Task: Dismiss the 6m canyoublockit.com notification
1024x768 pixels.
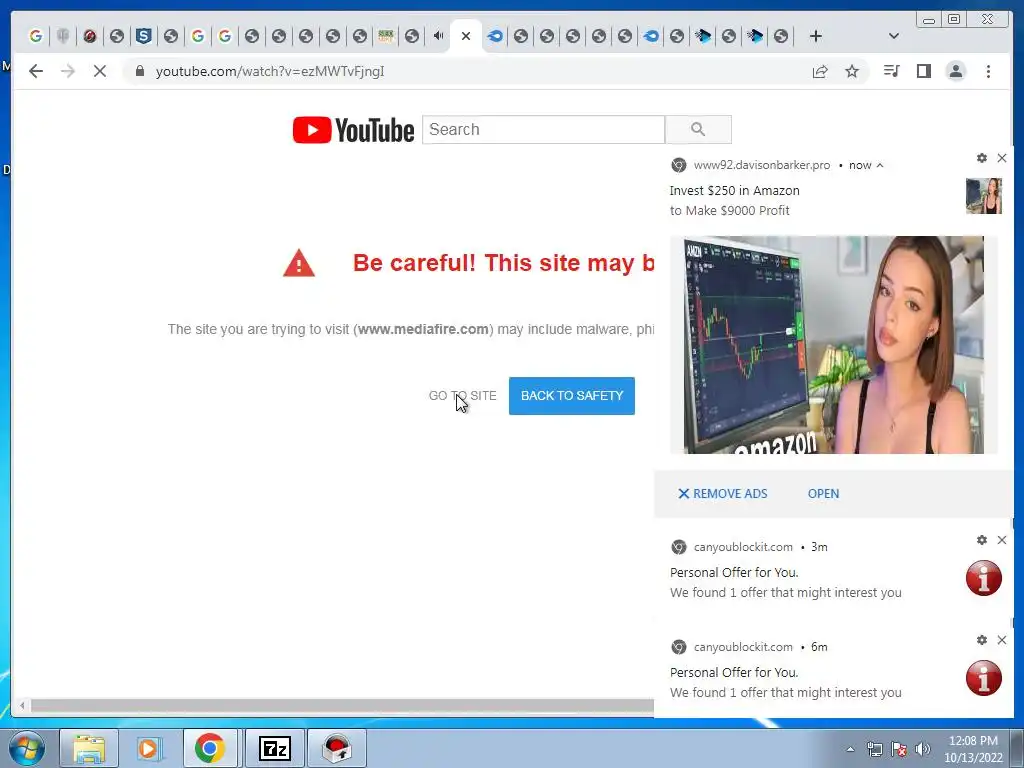Action: point(1002,640)
